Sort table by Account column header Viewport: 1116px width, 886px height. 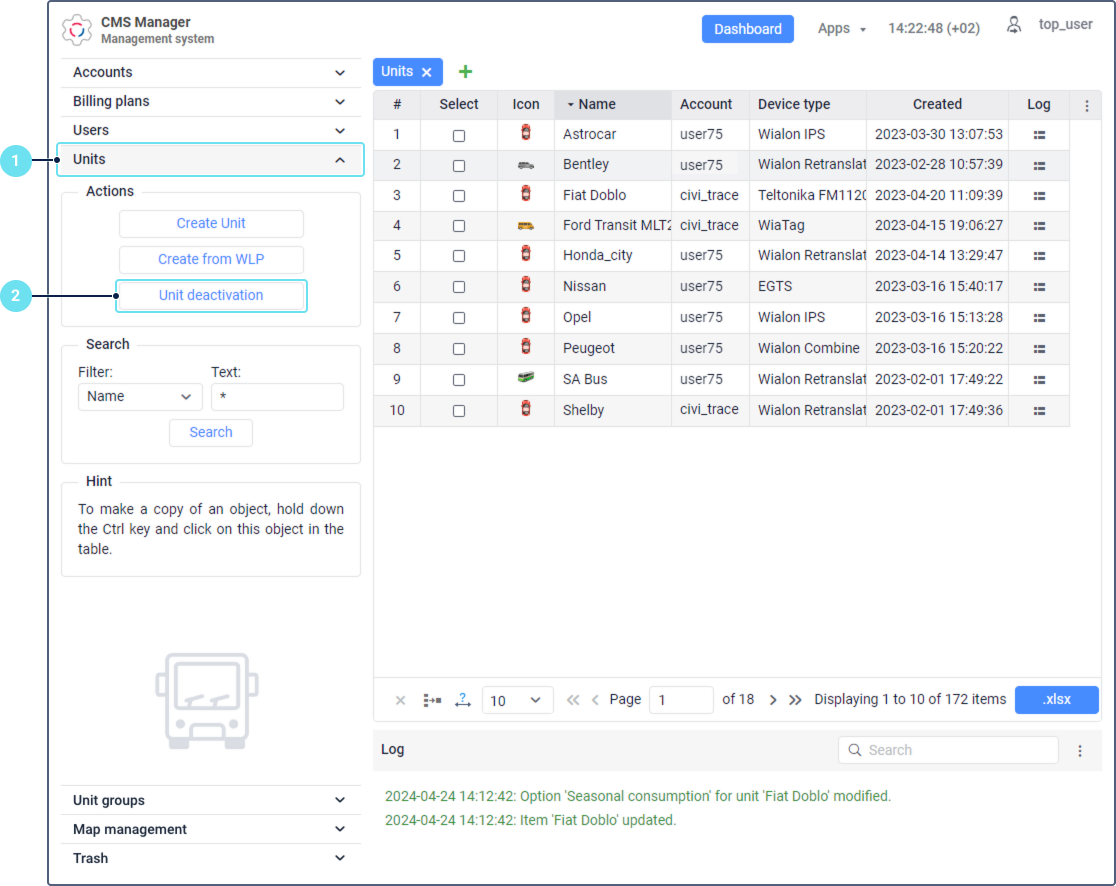(710, 105)
